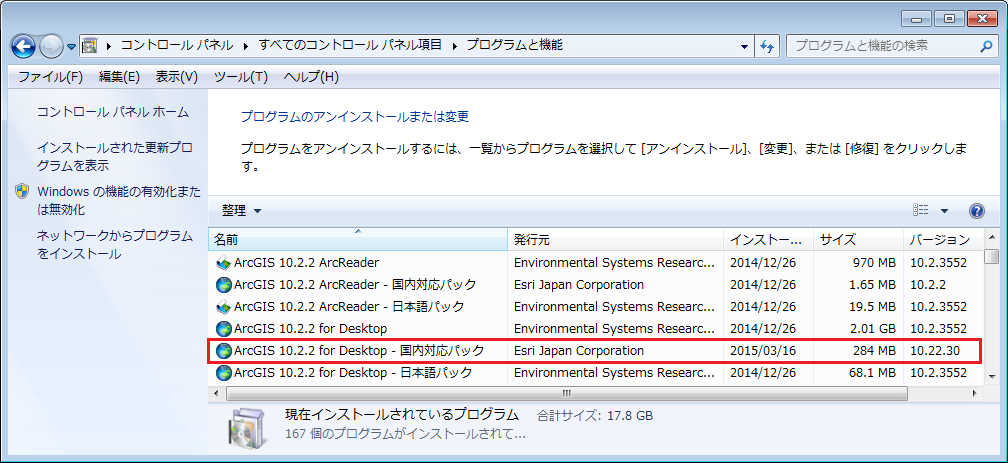Click the refresh button next to address bar
1008x463 pixels.
coord(766,46)
